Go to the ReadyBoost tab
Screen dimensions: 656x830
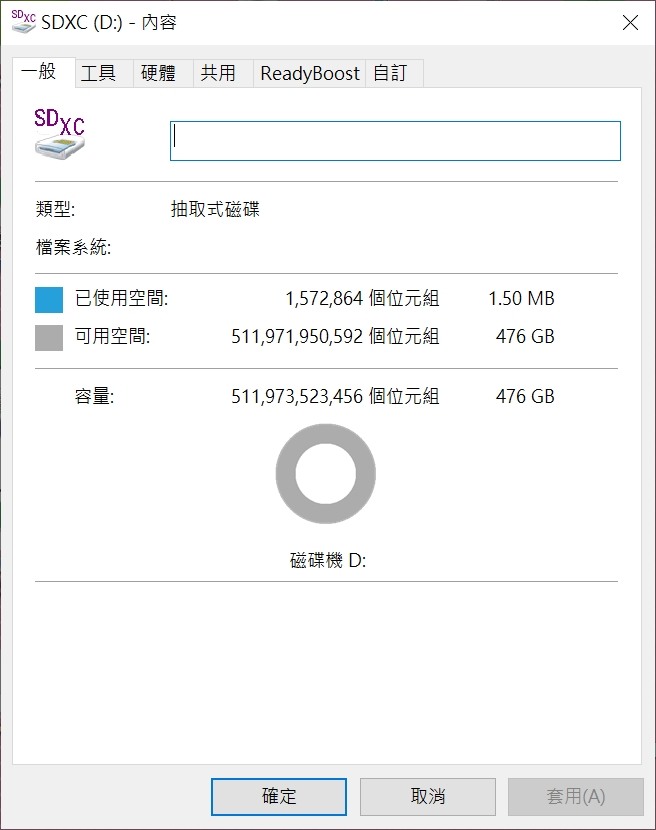tap(310, 73)
